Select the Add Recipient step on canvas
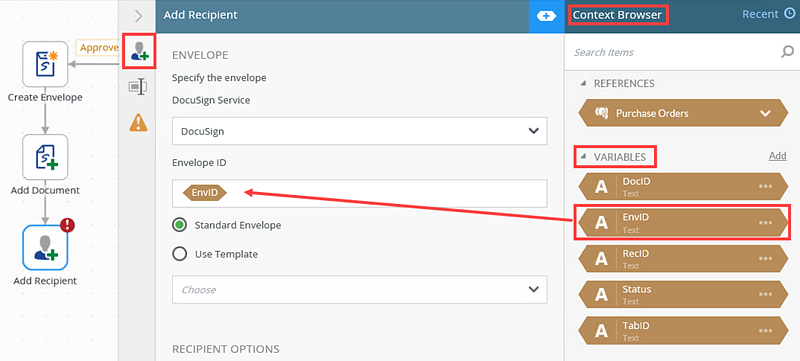 (45, 248)
